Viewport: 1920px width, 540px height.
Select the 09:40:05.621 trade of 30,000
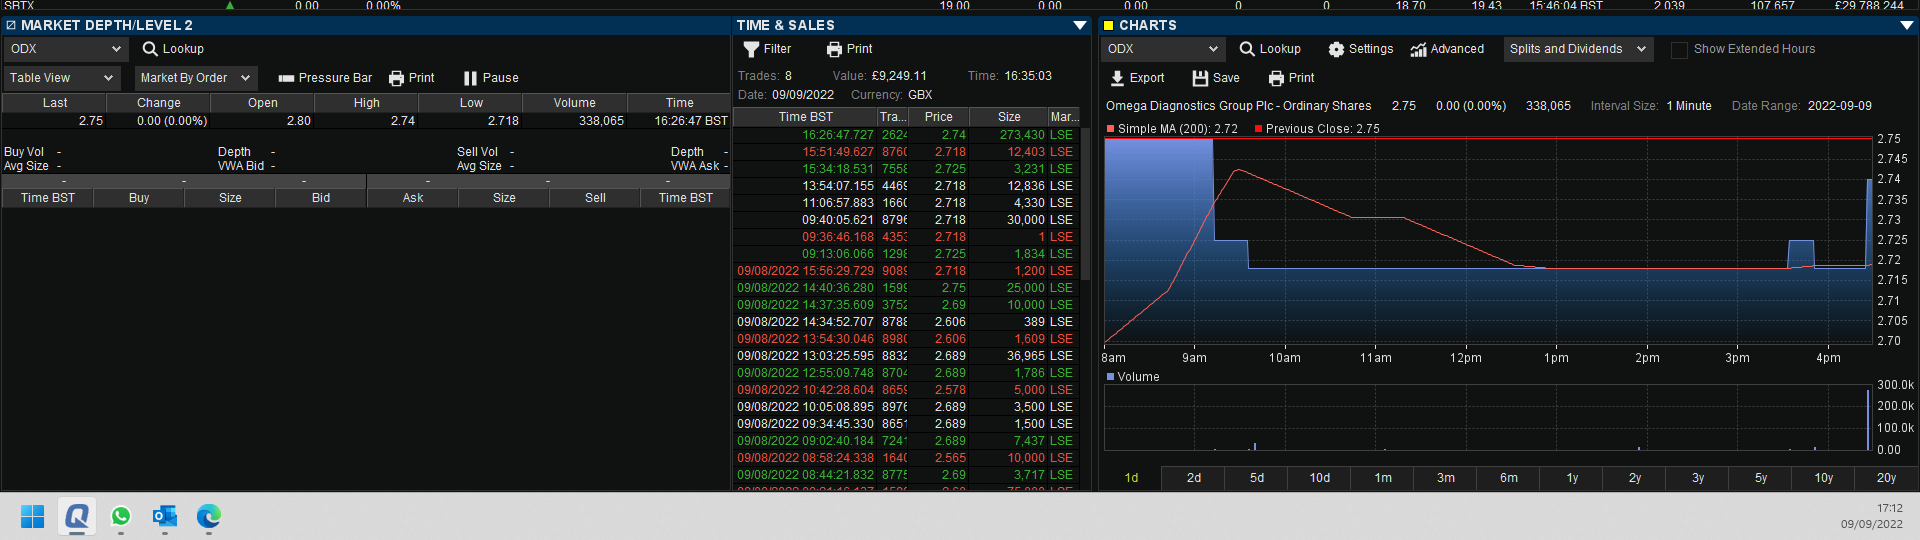(x=905, y=220)
